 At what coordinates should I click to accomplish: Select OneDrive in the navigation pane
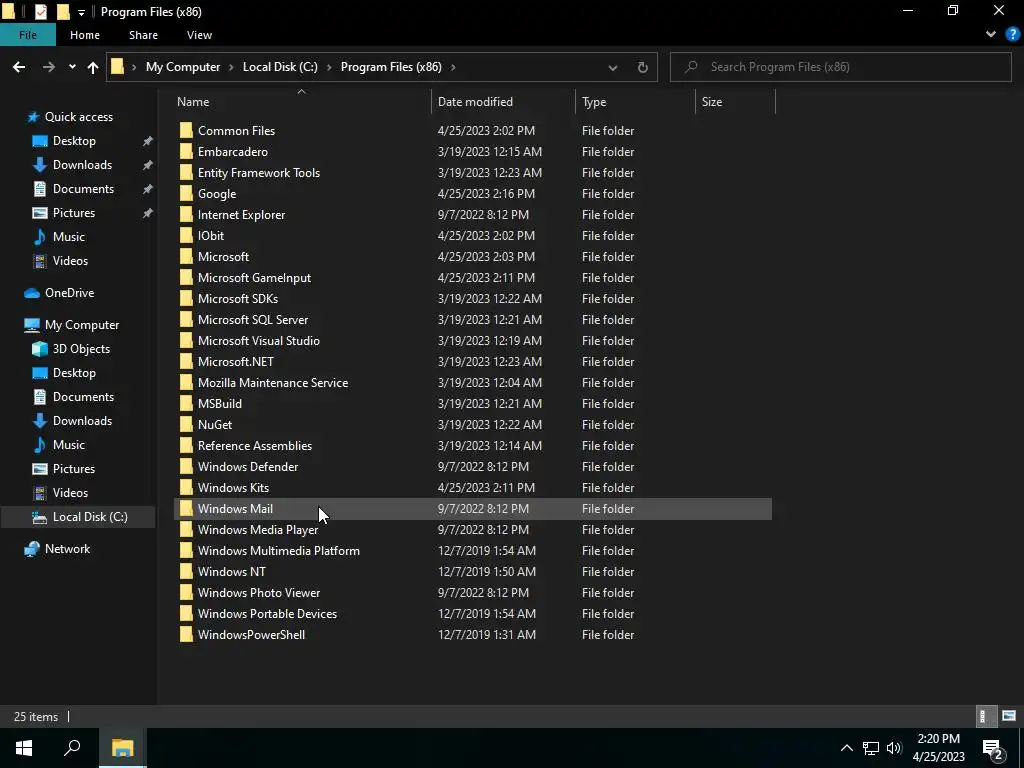coord(69,293)
